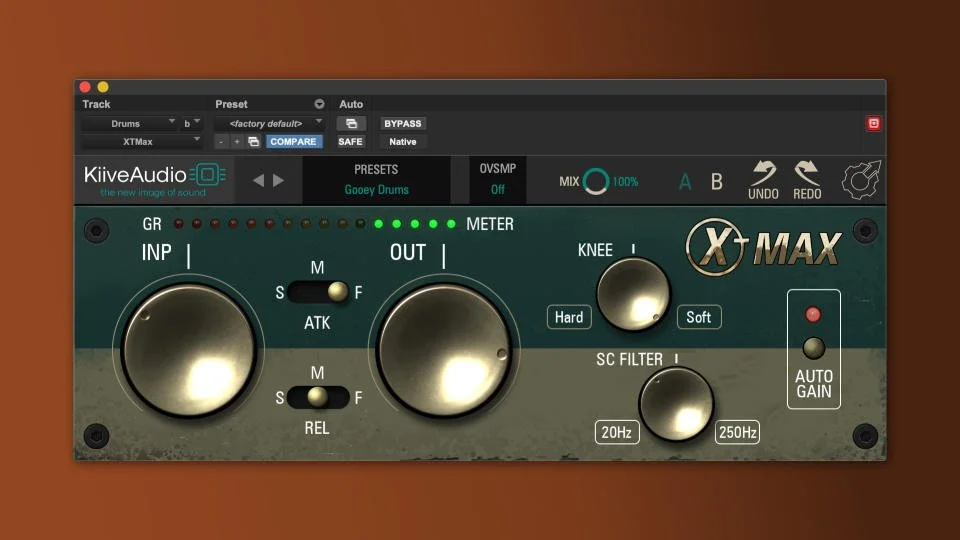Click the Redo arrow icon
This screenshot has width=960, height=540.
point(807,173)
